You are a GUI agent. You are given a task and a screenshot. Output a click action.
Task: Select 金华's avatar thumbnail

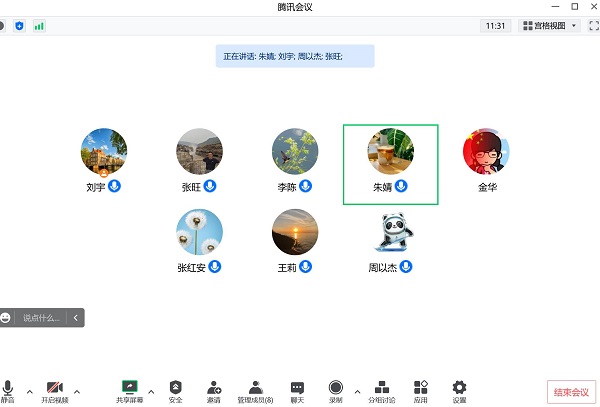click(484, 152)
